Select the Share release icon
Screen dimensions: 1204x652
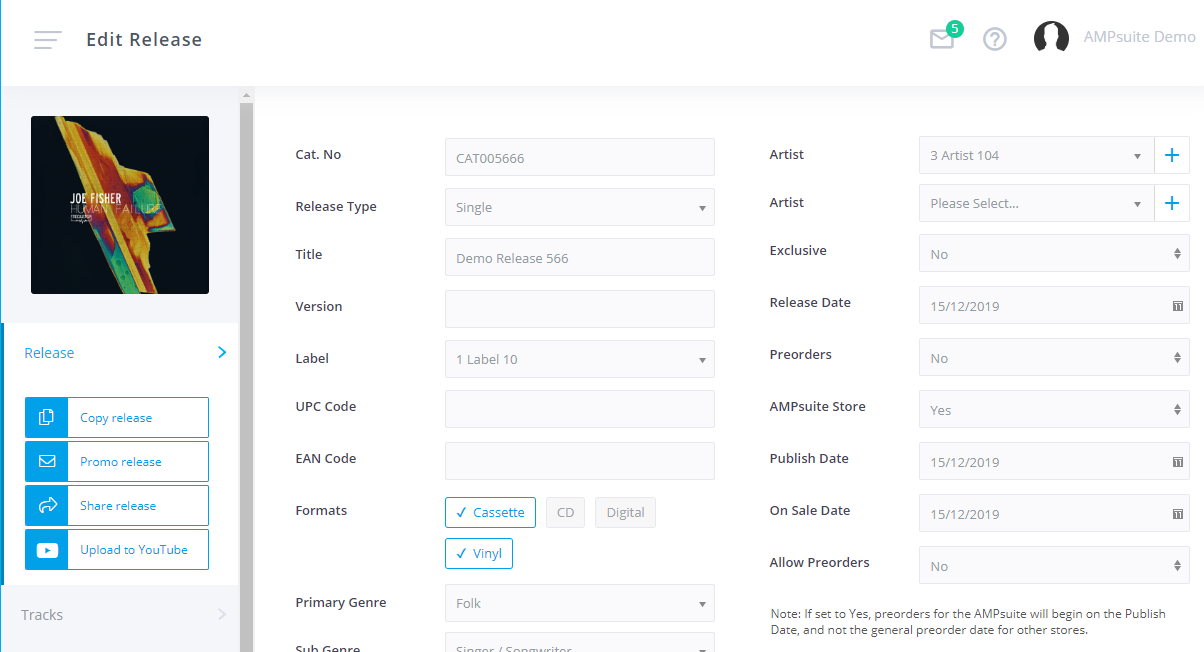(x=45, y=505)
